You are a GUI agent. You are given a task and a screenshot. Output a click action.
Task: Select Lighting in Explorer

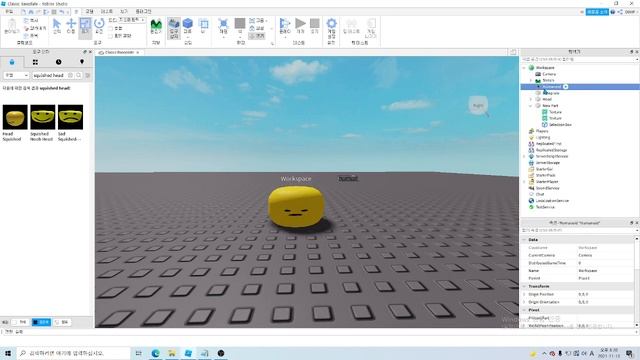540,137
